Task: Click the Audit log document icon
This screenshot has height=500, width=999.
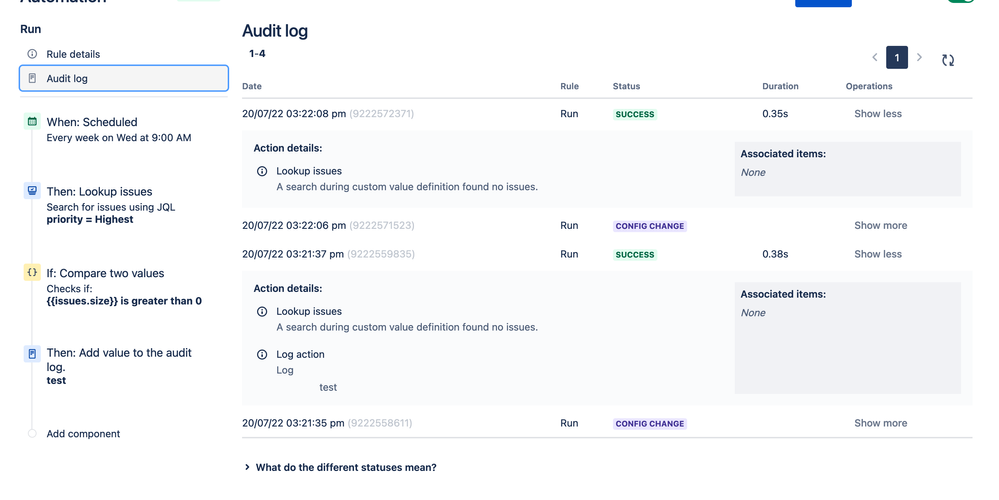Action: point(32,78)
